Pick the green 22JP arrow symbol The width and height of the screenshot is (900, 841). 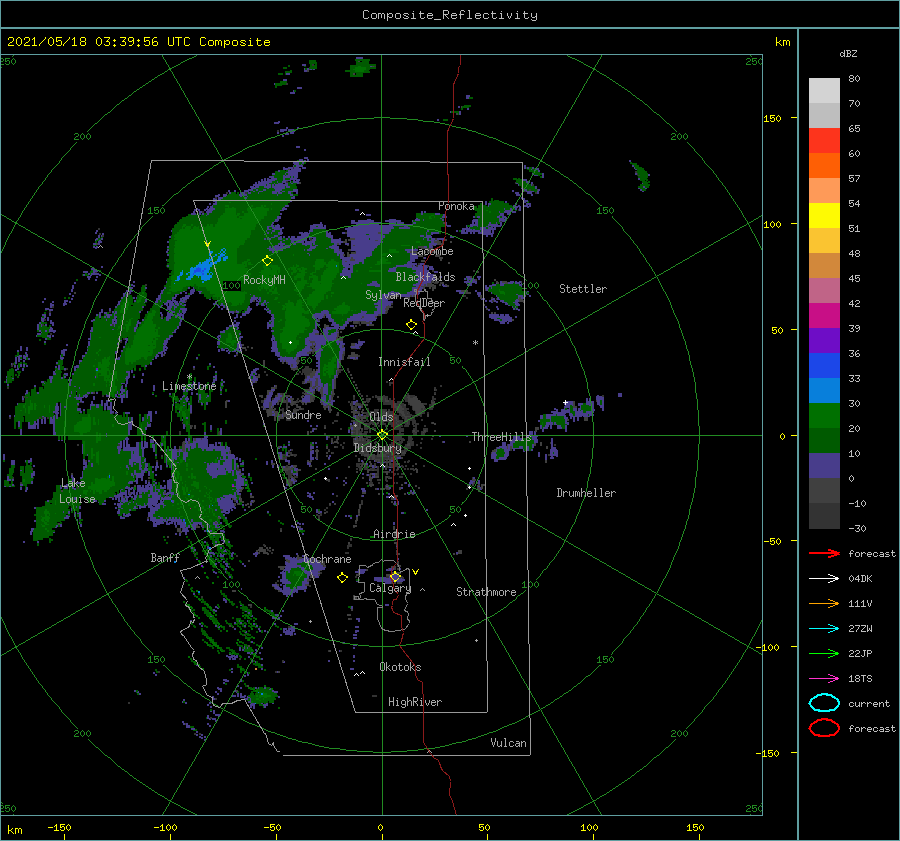tap(824, 653)
